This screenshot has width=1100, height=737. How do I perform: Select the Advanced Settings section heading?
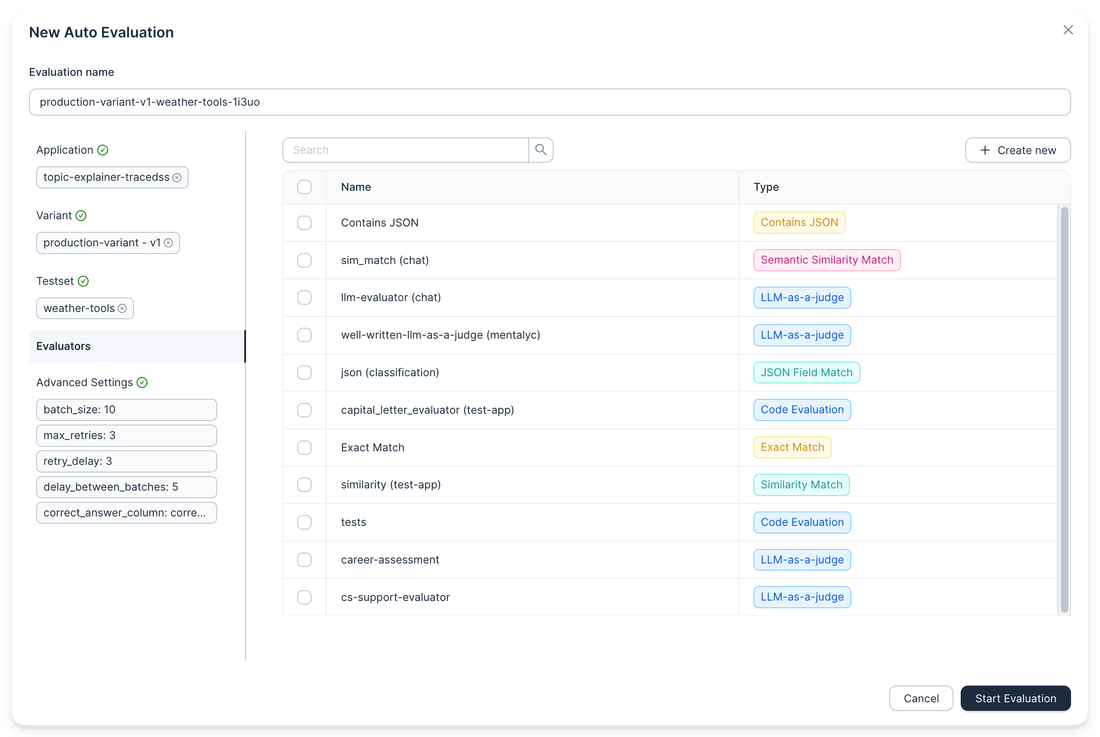pos(82,382)
